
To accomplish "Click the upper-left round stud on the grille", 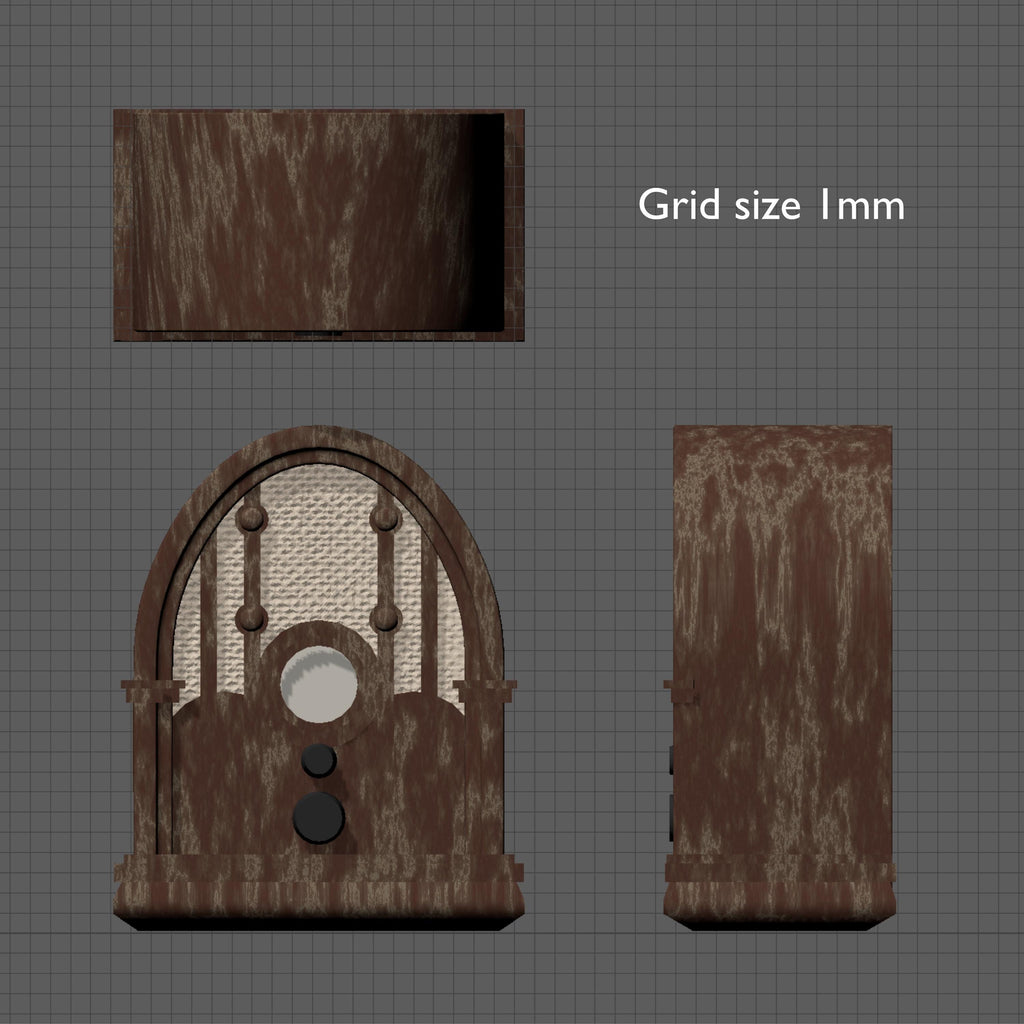I will (251, 518).
